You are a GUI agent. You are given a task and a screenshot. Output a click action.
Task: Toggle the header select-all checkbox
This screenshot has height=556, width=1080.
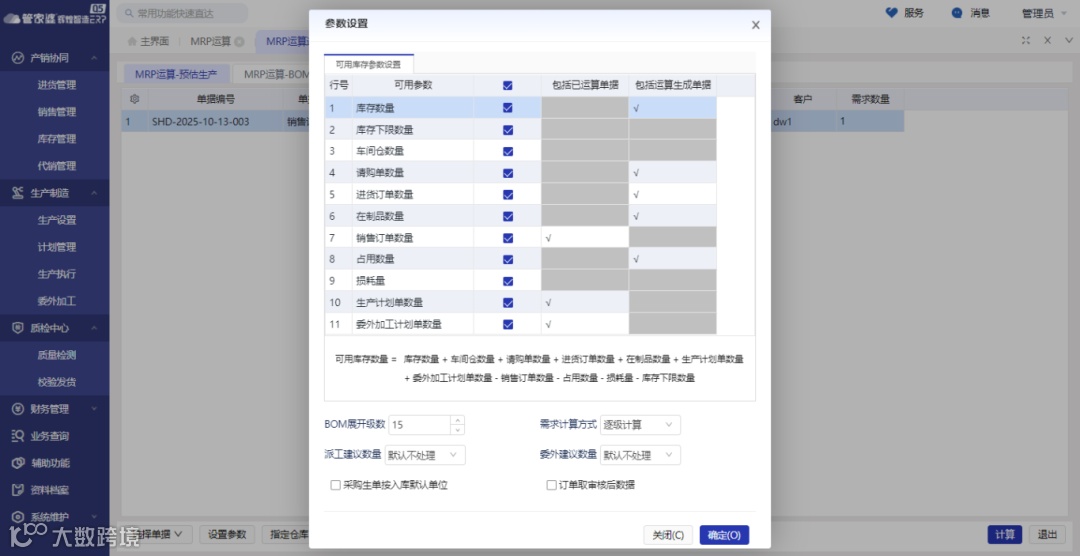tap(508, 85)
